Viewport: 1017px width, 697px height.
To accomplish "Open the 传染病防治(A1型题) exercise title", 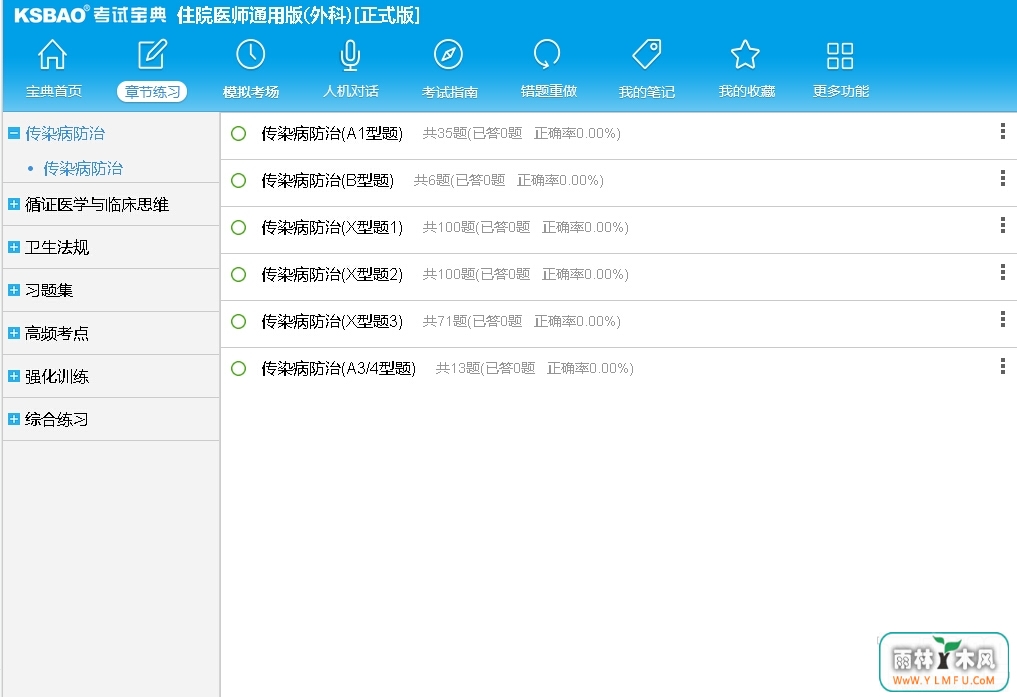I will [x=332, y=134].
